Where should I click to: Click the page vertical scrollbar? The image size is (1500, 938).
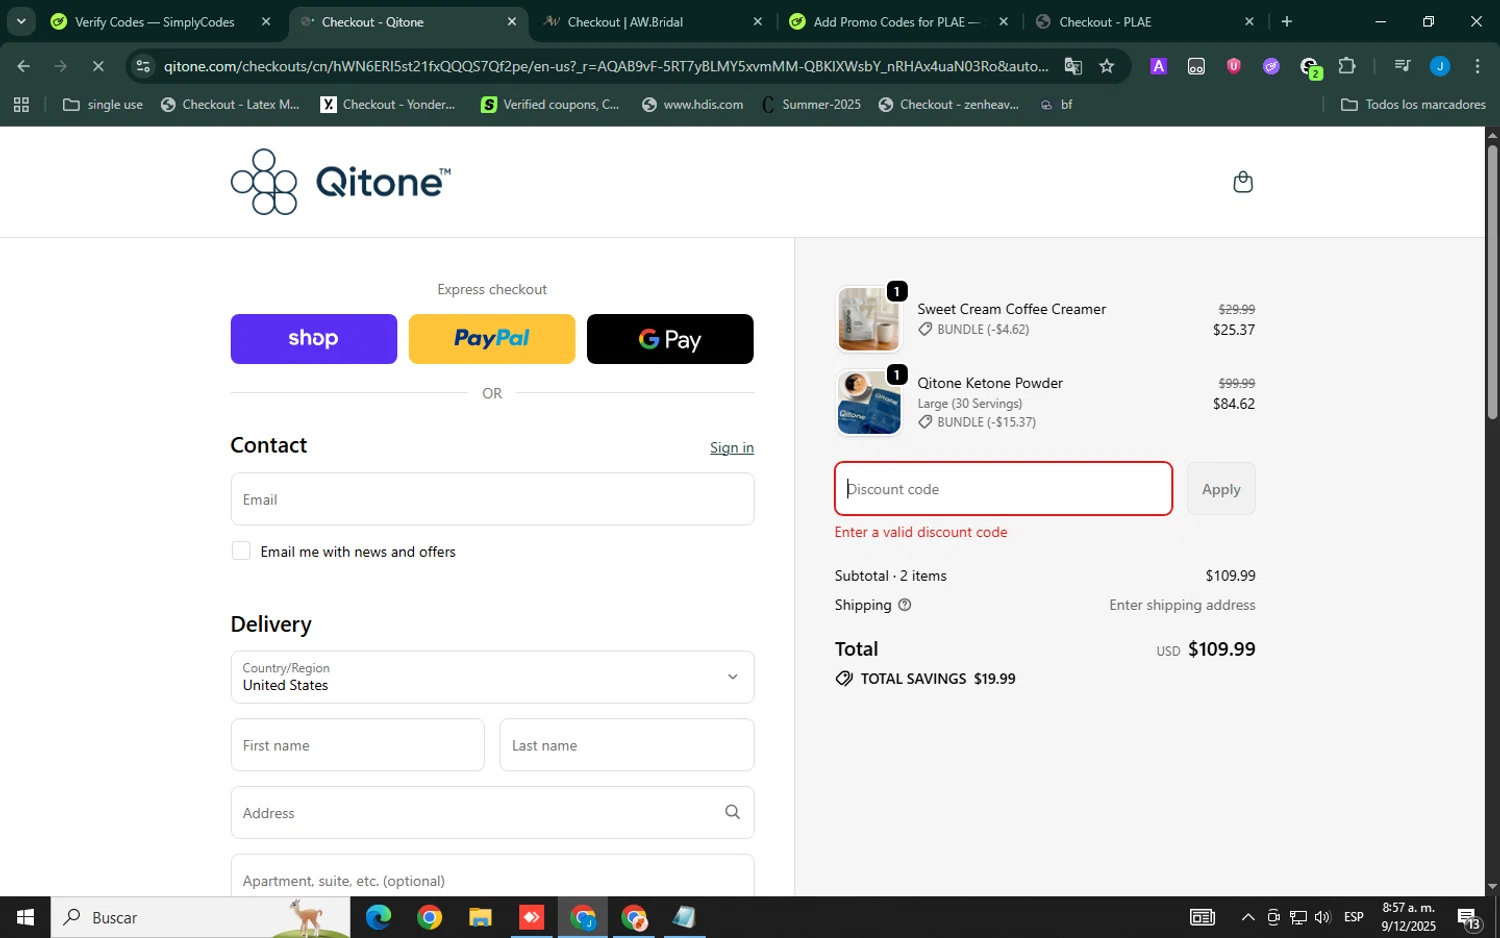[1492, 283]
